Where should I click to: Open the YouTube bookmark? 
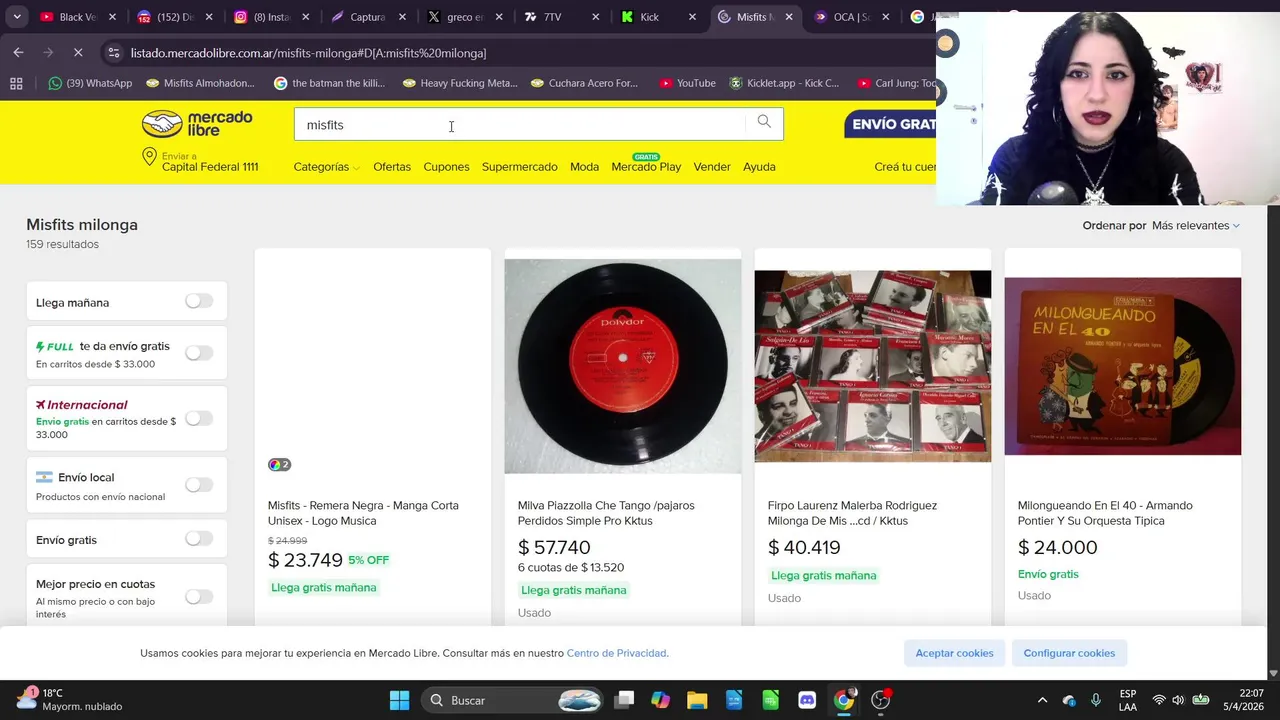[687, 83]
